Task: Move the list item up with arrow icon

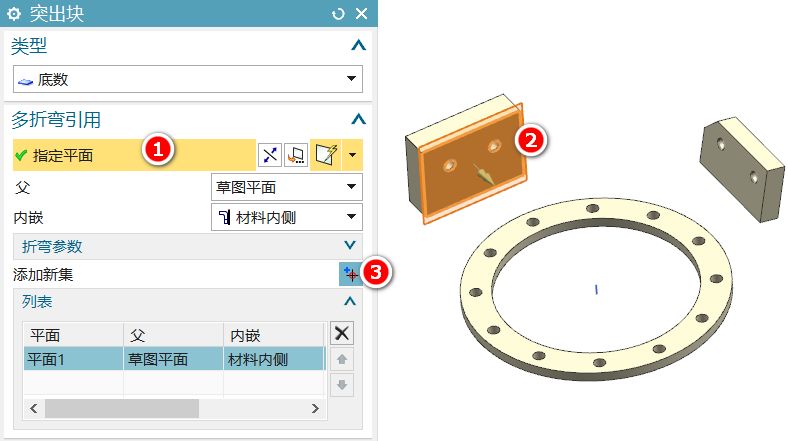Action: tap(342, 360)
